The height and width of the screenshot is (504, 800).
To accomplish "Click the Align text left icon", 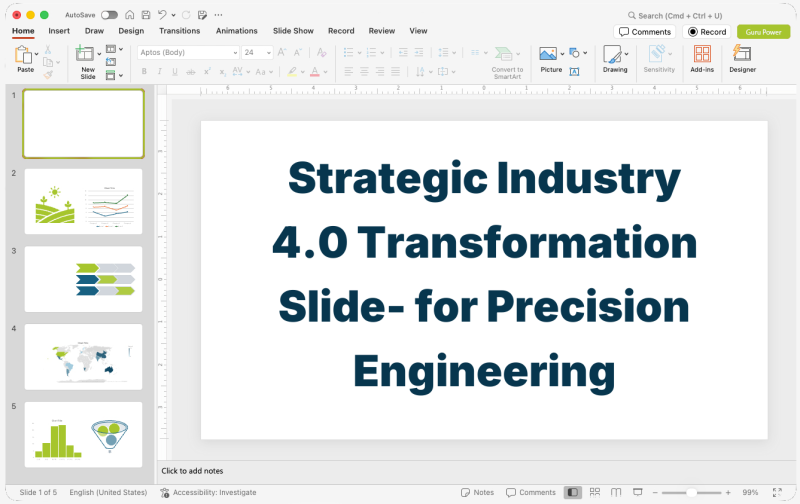I will tap(348, 71).
